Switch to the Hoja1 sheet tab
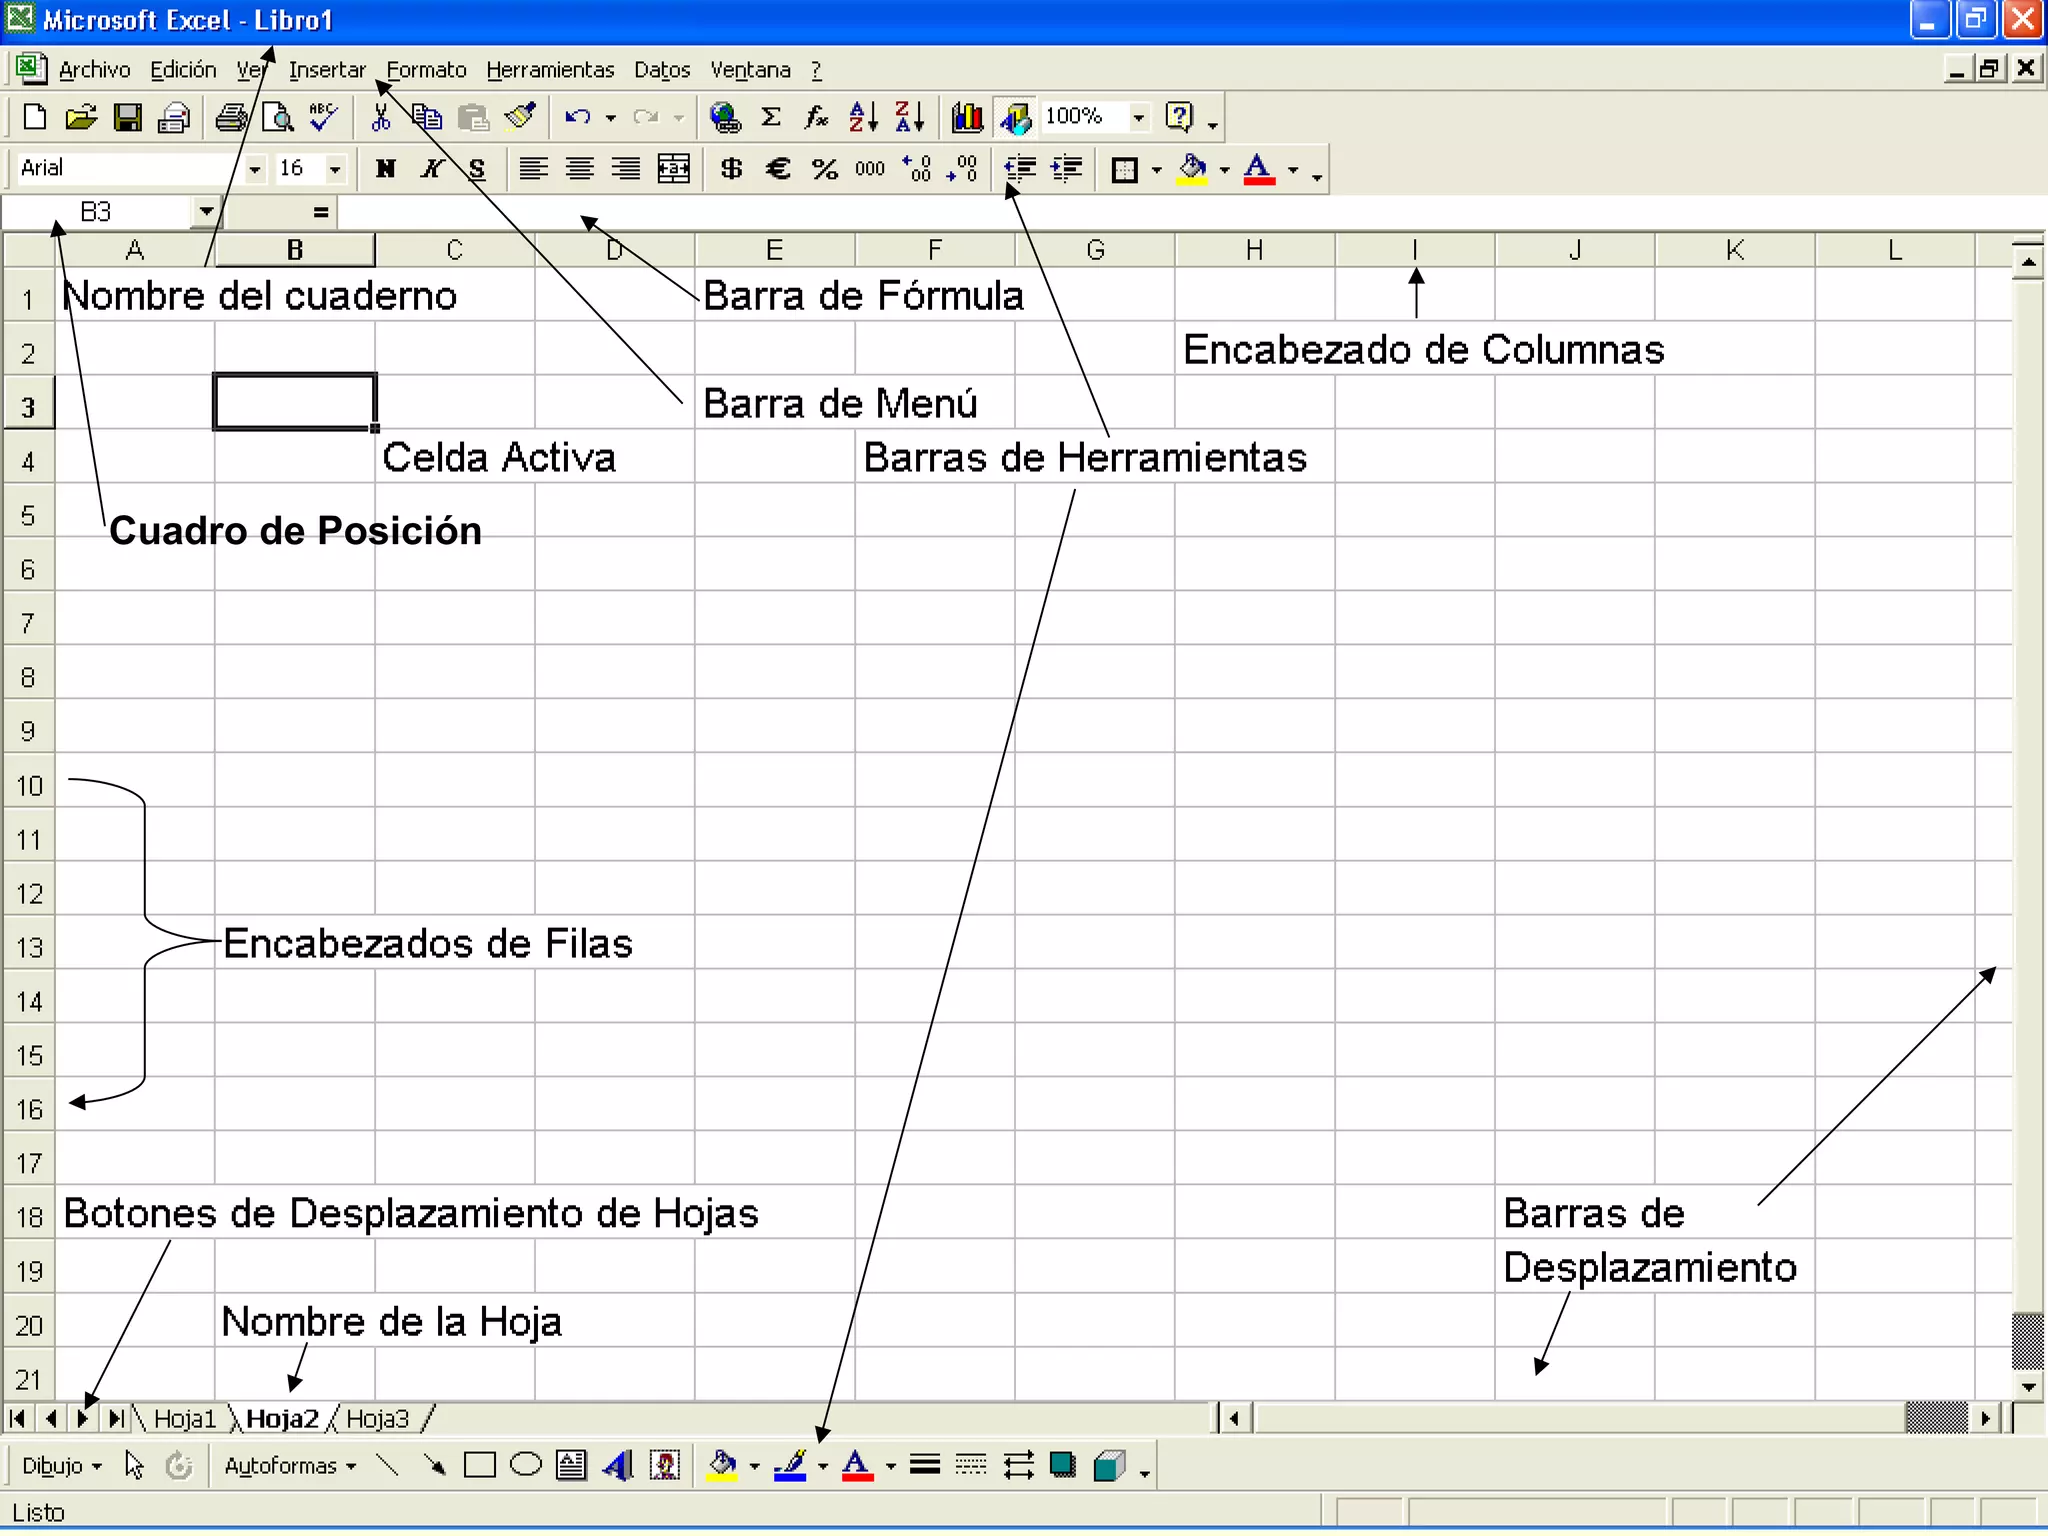This screenshot has height=1536, width=2048. (184, 1419)
